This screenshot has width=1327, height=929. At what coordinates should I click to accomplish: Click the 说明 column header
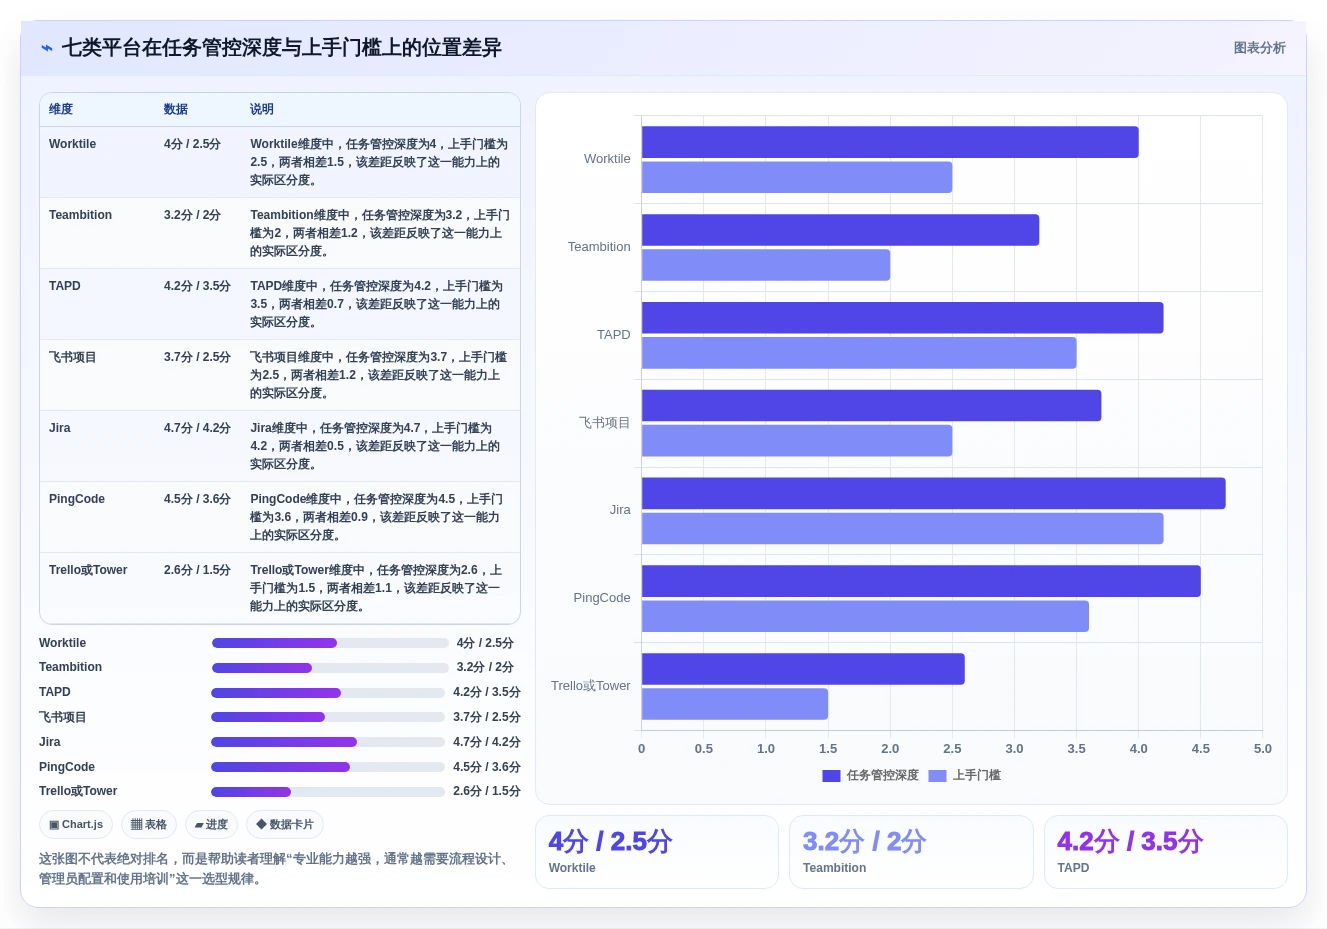[x=262, y=110]
